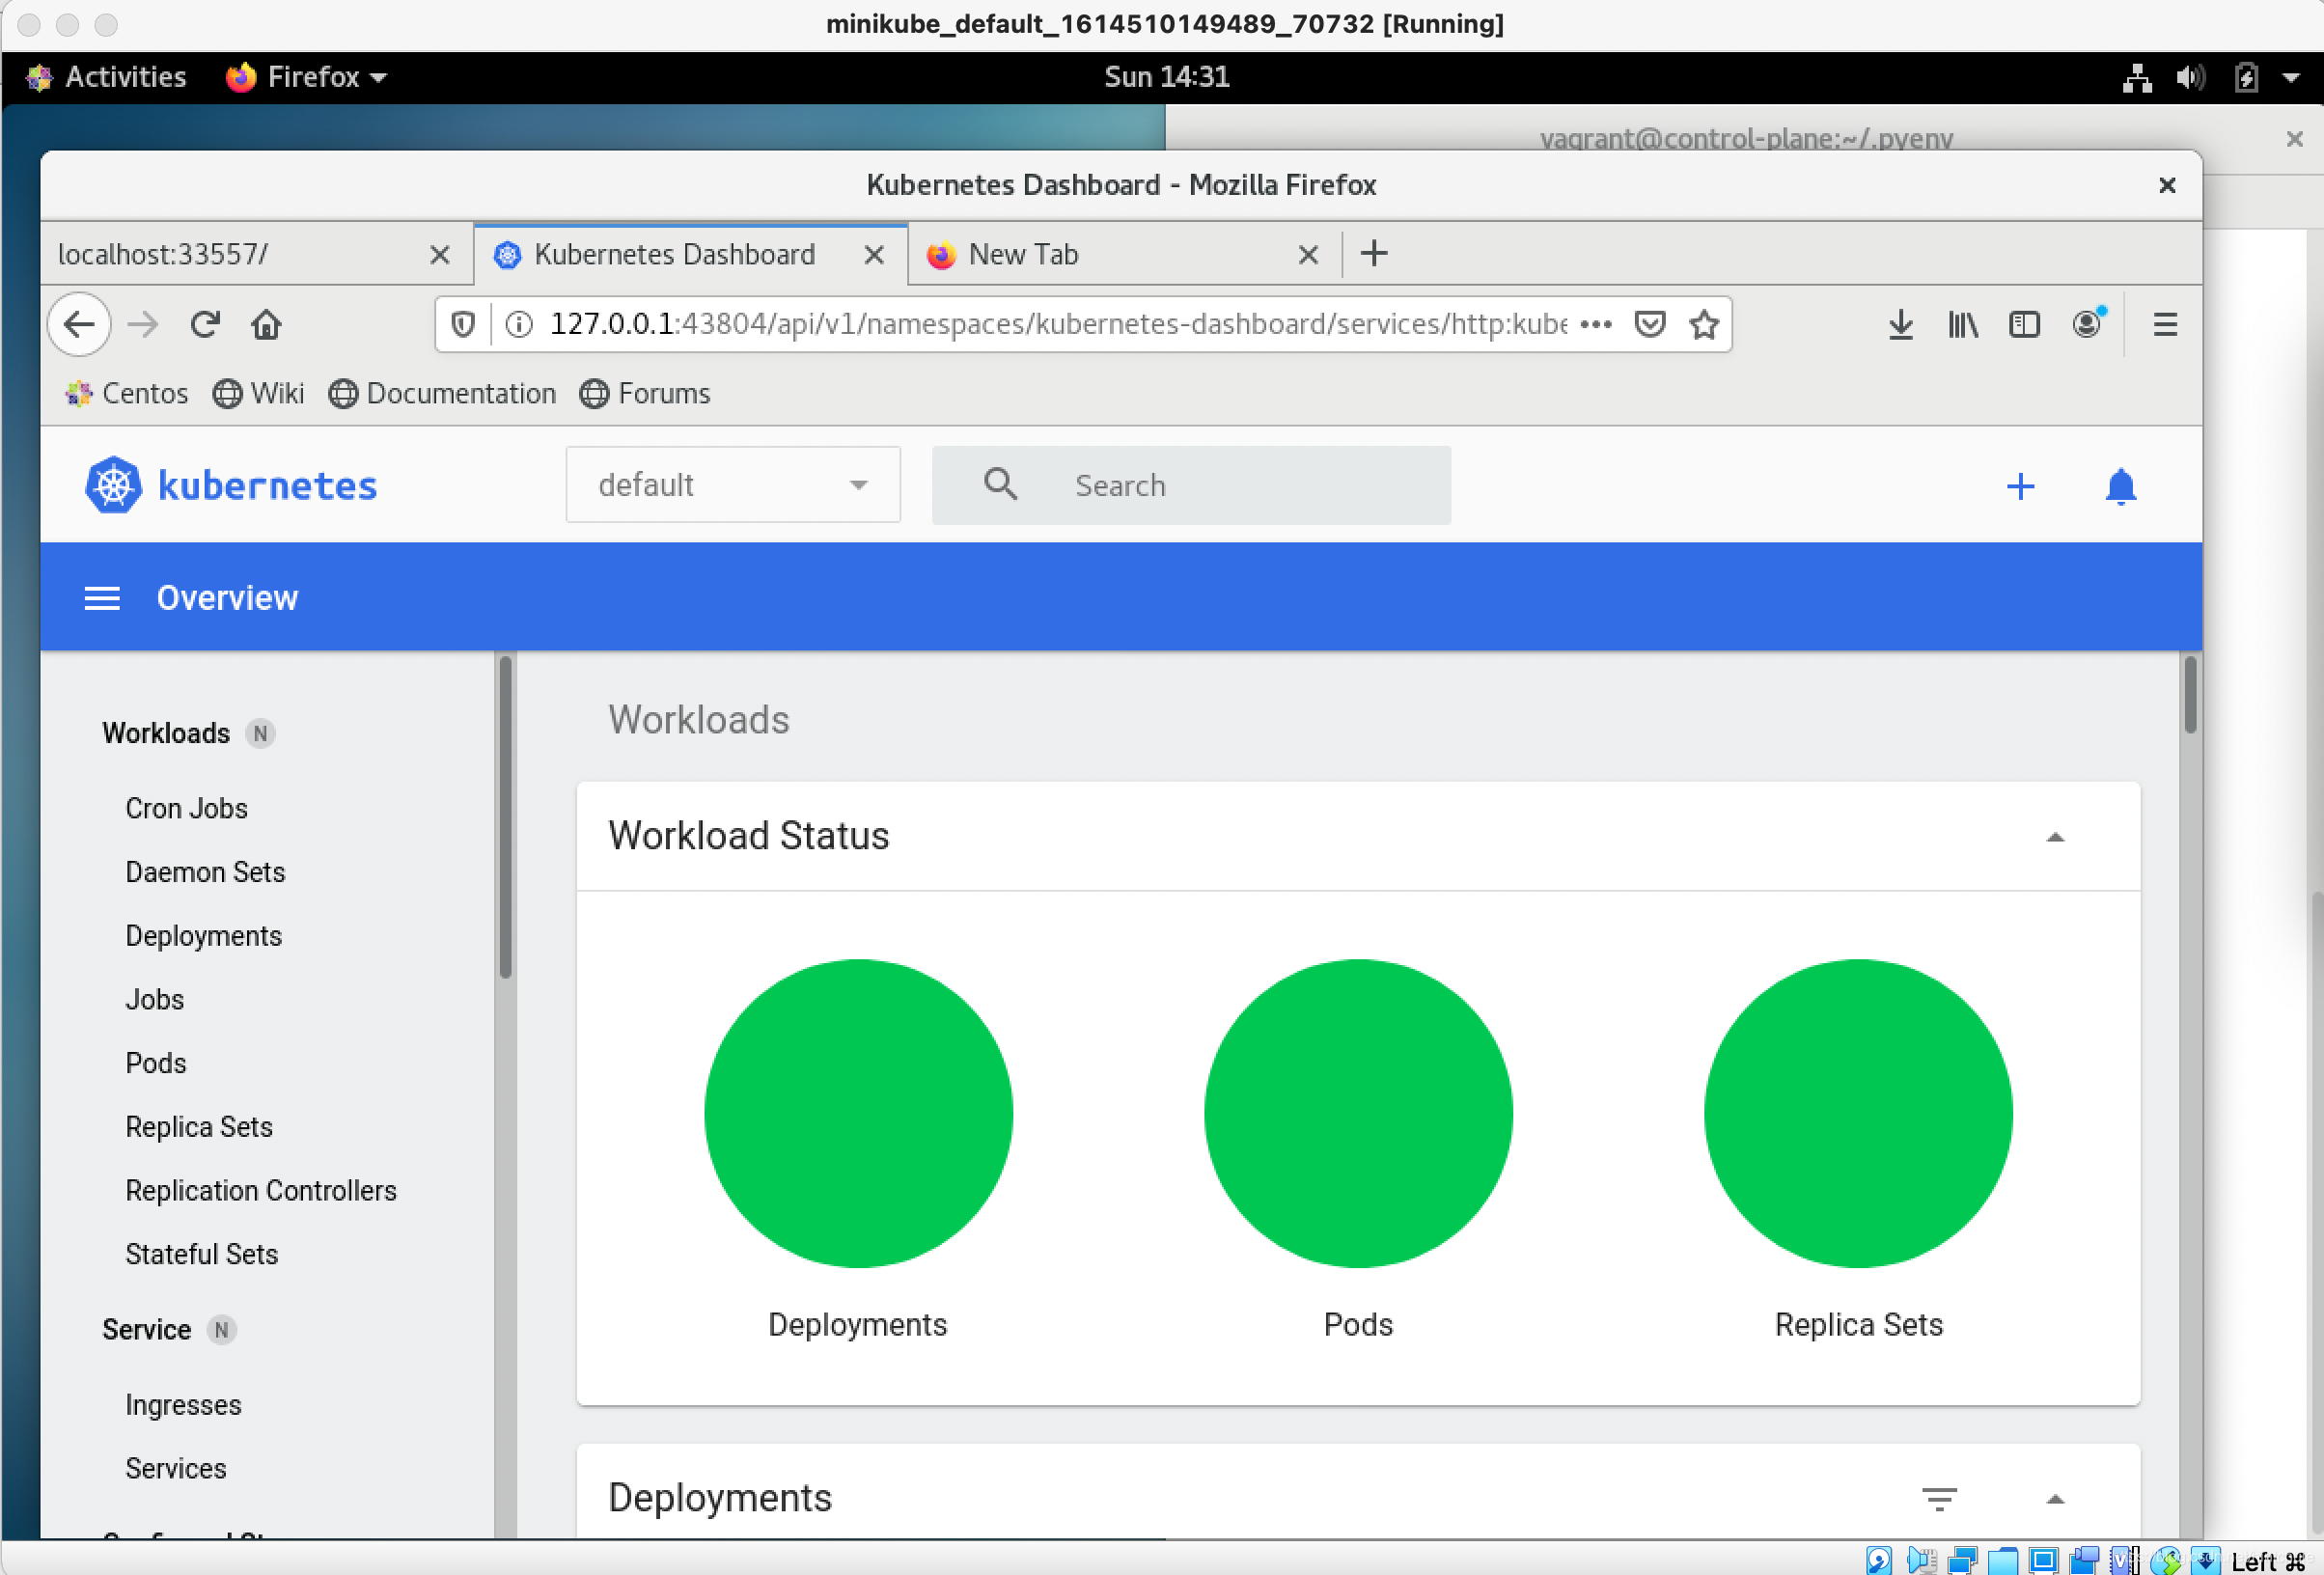Open Daemon Sets in the sidebar
The height and width of the screenshot is (1575, 2324).
click(x=205, y=872)
